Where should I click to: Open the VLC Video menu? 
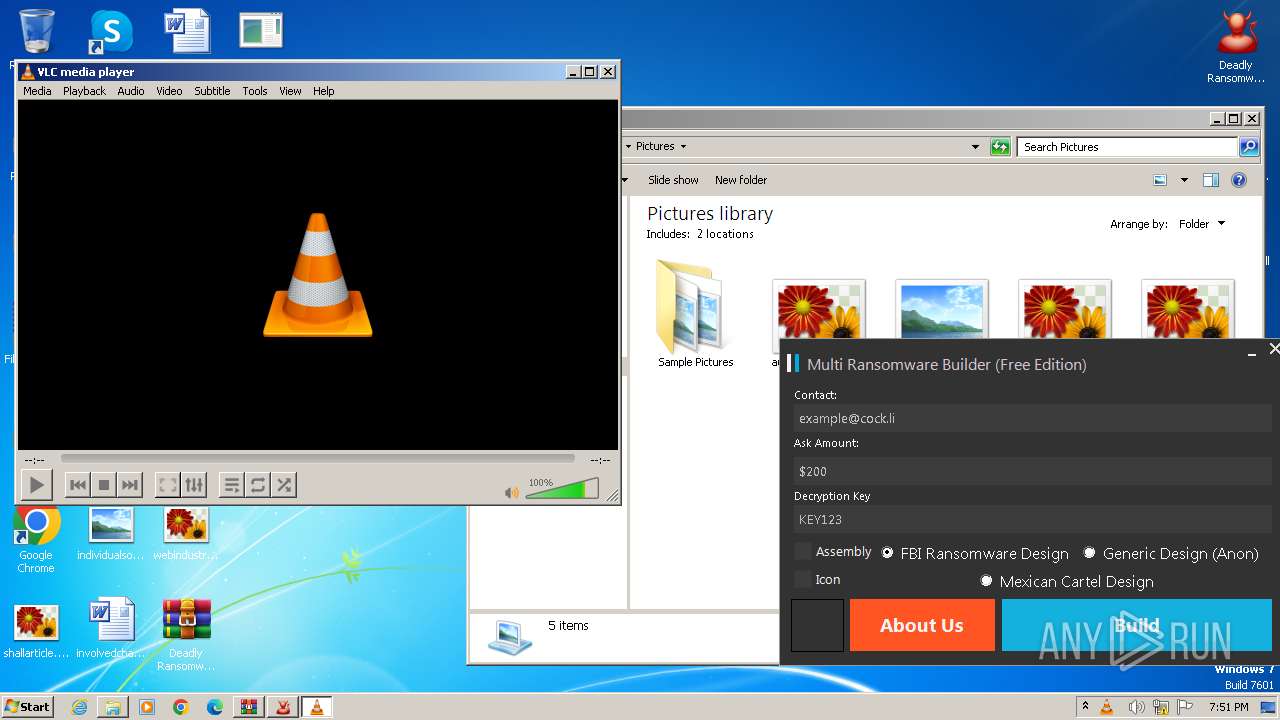click(x=169, y=91)
